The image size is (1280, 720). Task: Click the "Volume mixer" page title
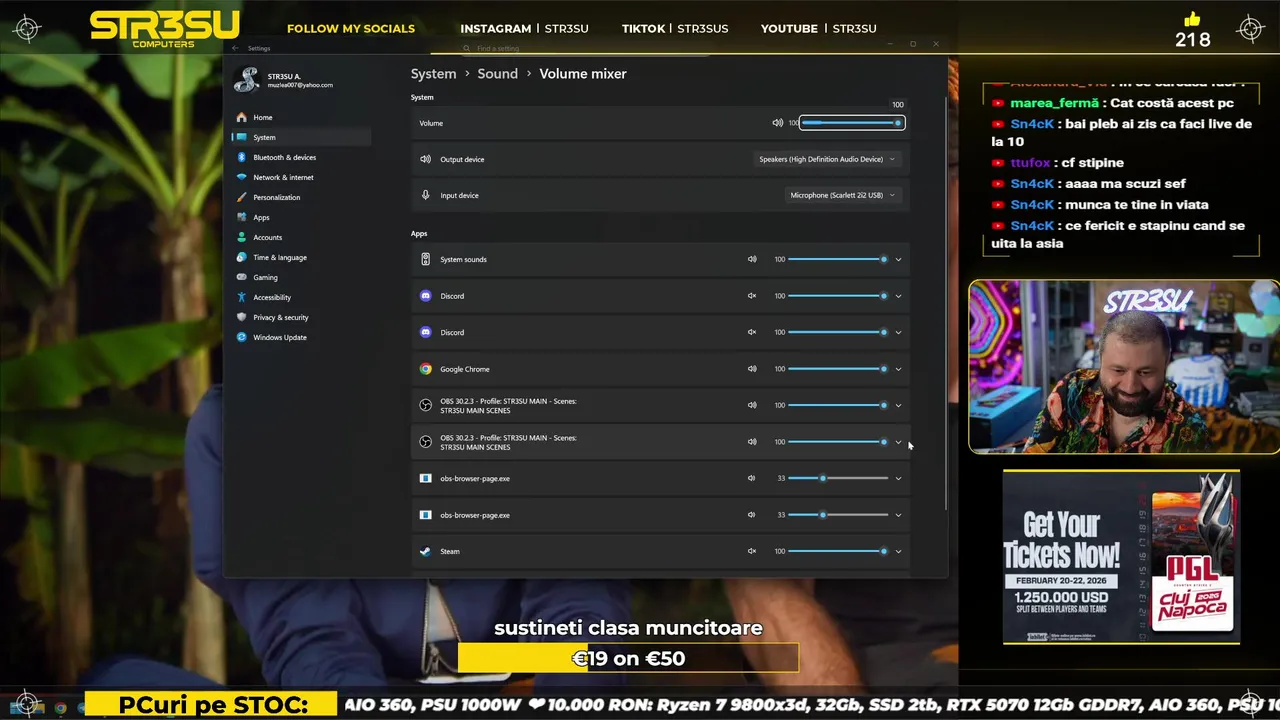[x=583, y=74]
